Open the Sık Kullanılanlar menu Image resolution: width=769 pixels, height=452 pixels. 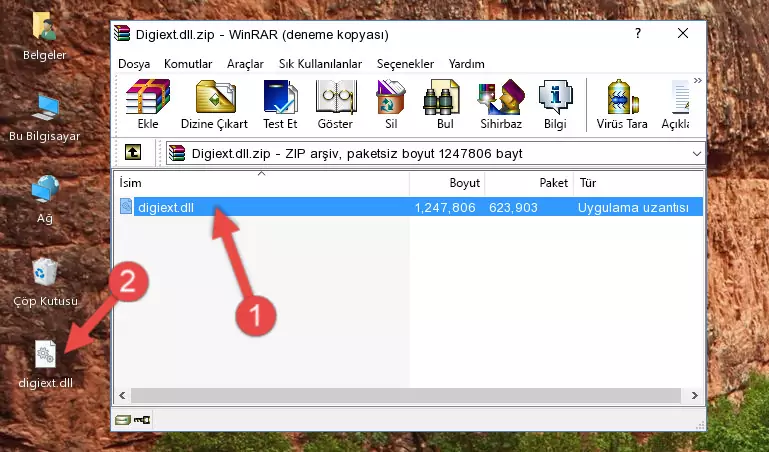click(320, 64)
